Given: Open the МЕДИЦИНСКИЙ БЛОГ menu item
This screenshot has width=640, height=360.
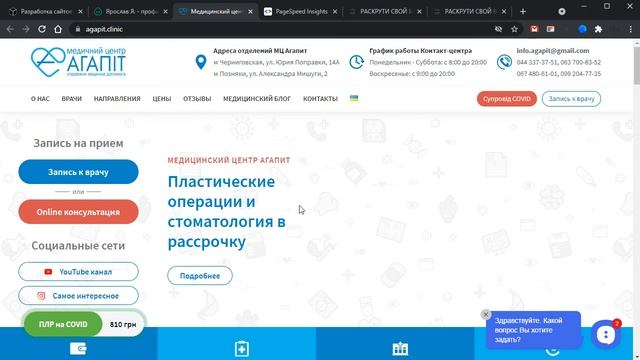Looking at the screenshot, I should (257, 99).
